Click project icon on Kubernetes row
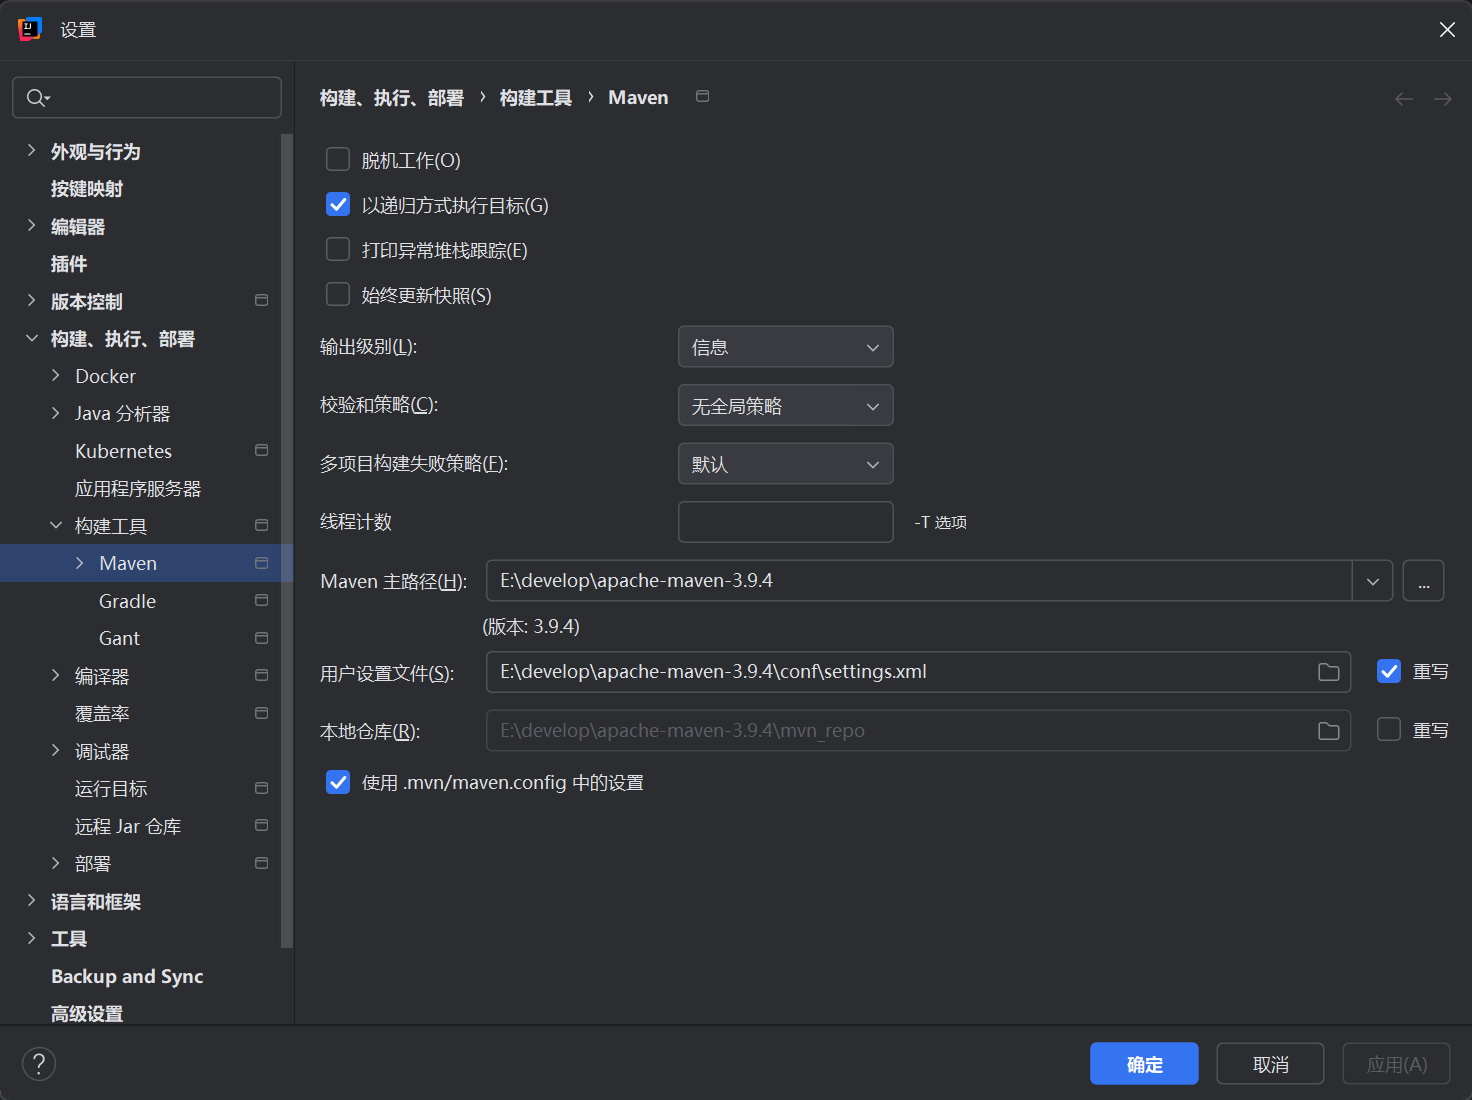Screen dimensions: 1472x1100 (x=262, y=450)
